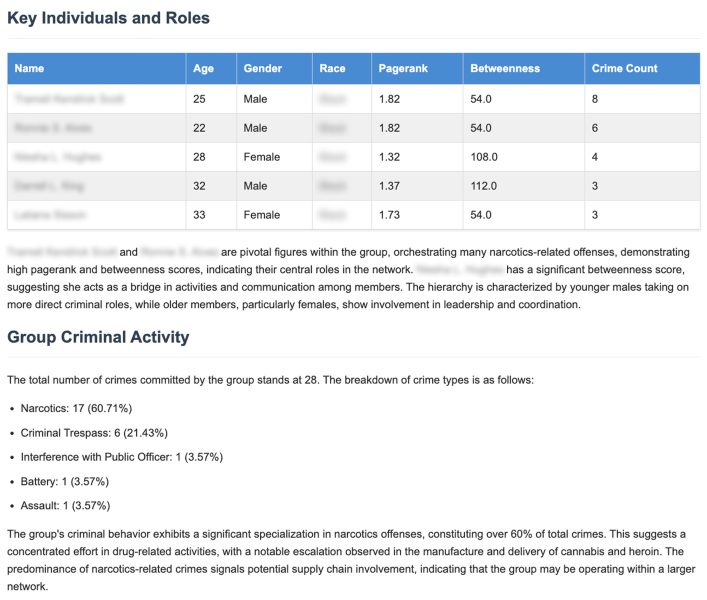The height and width of the screenshot is (600, 707).
Task: Click Male in the age 32 row
Action: (x=255, y=186)
